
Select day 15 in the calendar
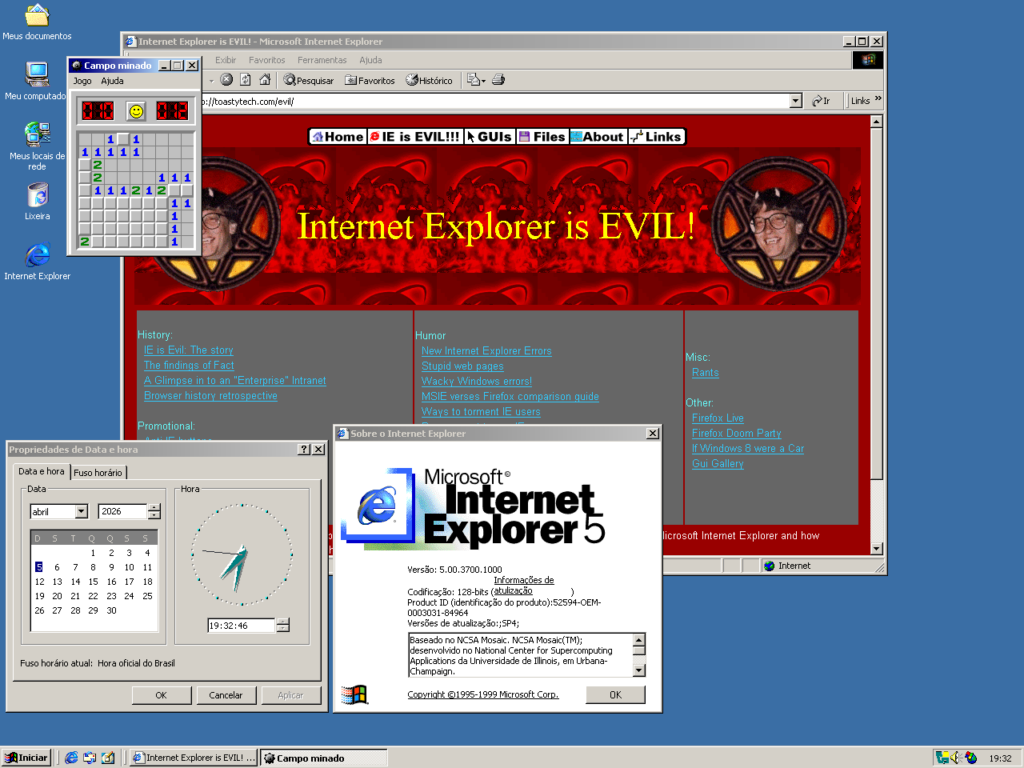(x=93, y=581)
